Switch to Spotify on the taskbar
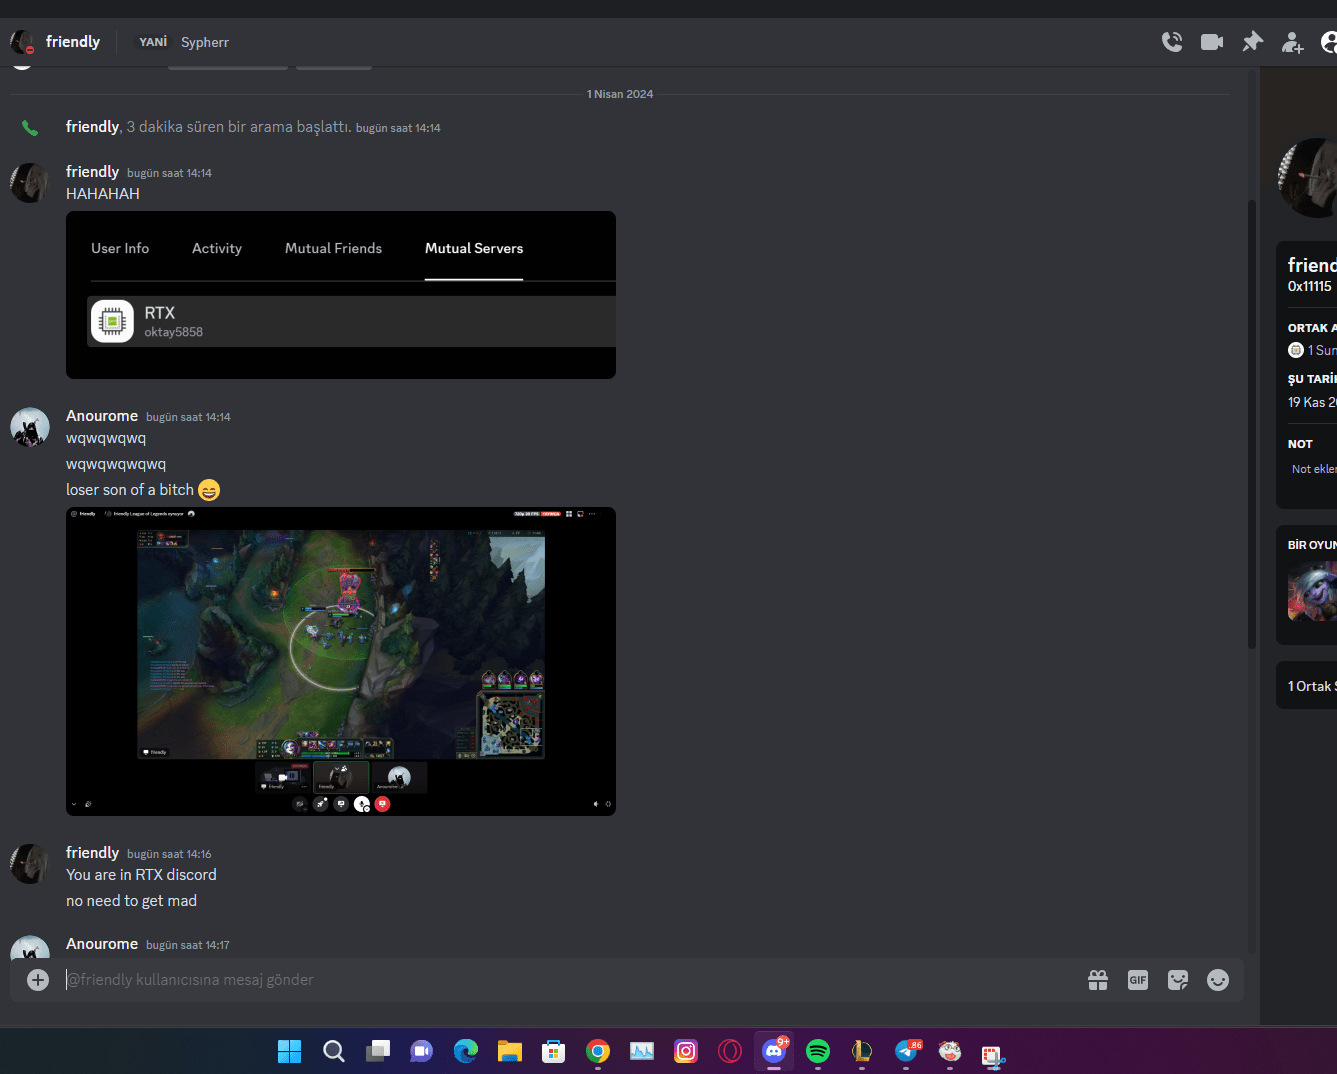This screenshot has height=1074, width=1337. point(818,1051)
